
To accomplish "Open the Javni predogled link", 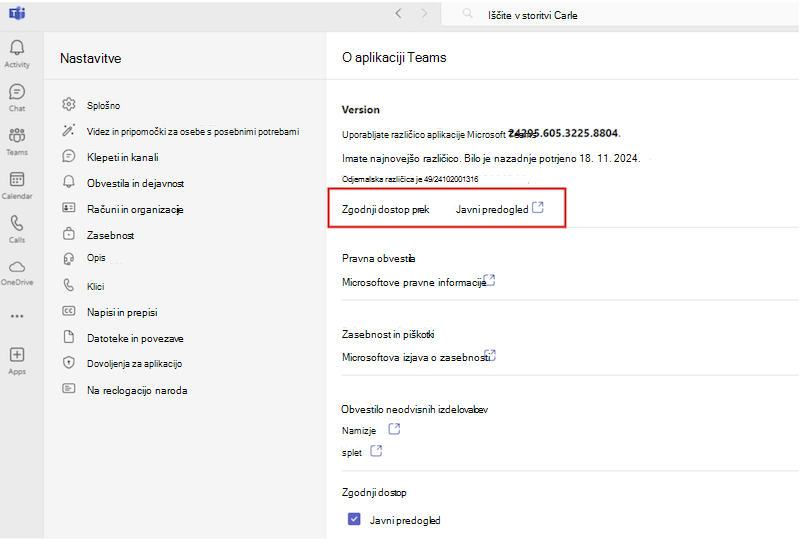I will [x=492, y=209].
